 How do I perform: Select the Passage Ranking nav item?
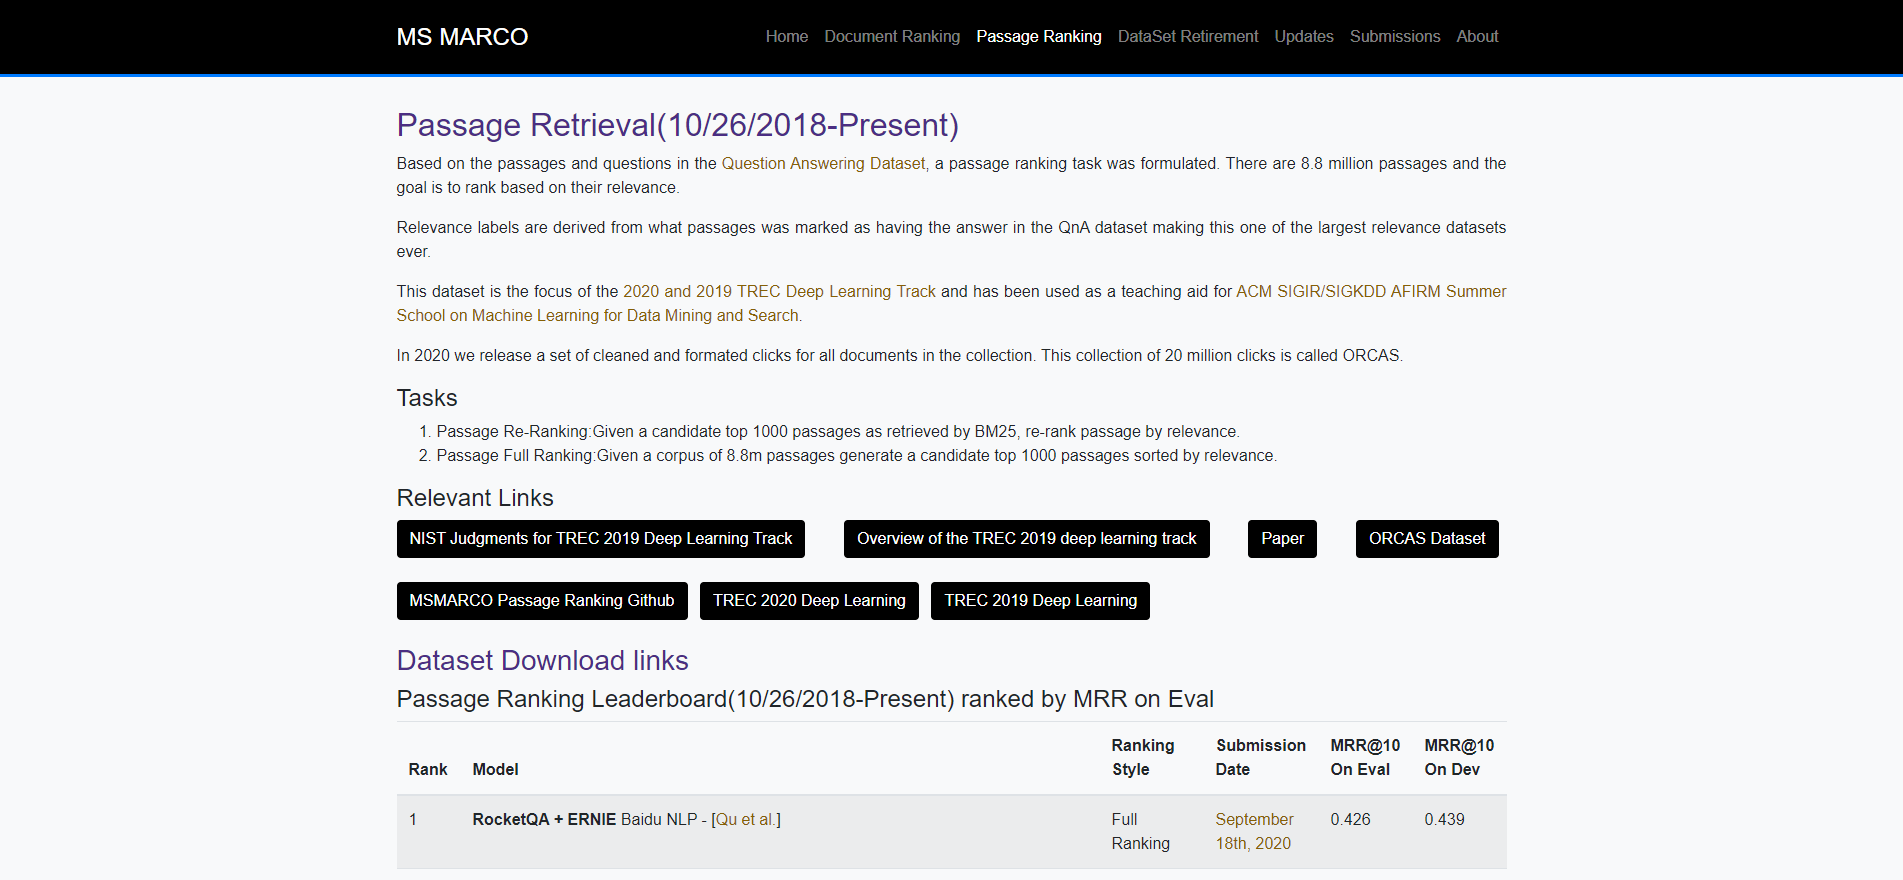point(1039,37)
